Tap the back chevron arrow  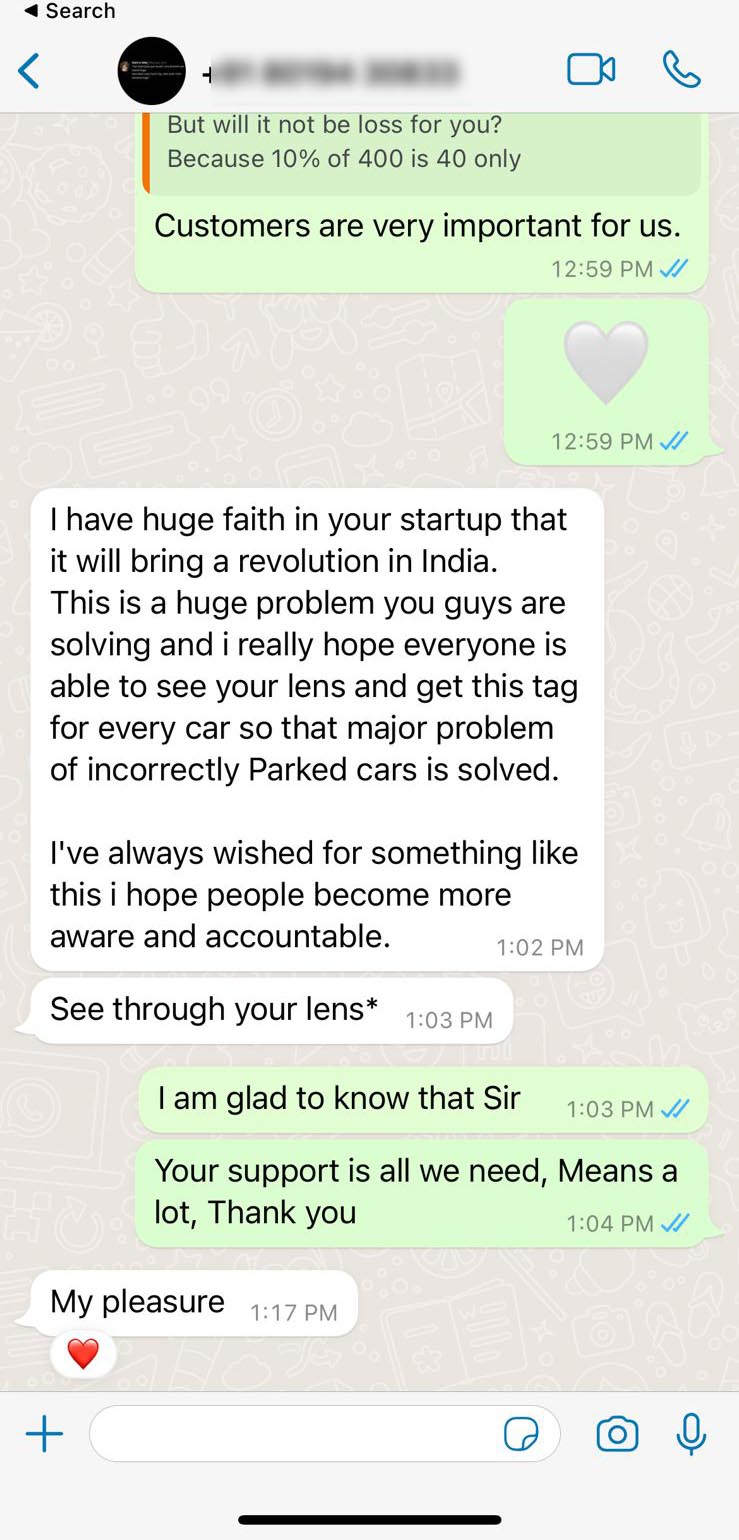(29, 71)
